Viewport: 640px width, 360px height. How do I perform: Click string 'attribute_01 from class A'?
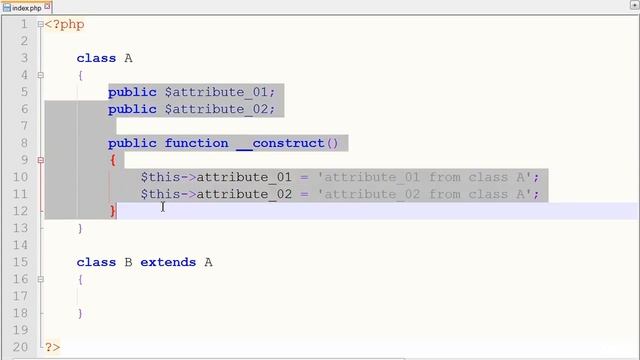tap(424, 178)
